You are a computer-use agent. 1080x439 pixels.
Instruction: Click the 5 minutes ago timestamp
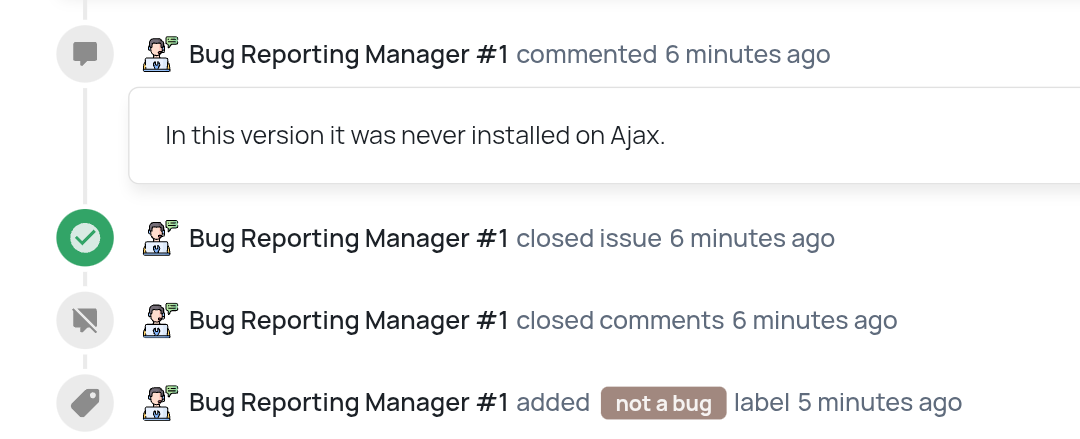879,403
